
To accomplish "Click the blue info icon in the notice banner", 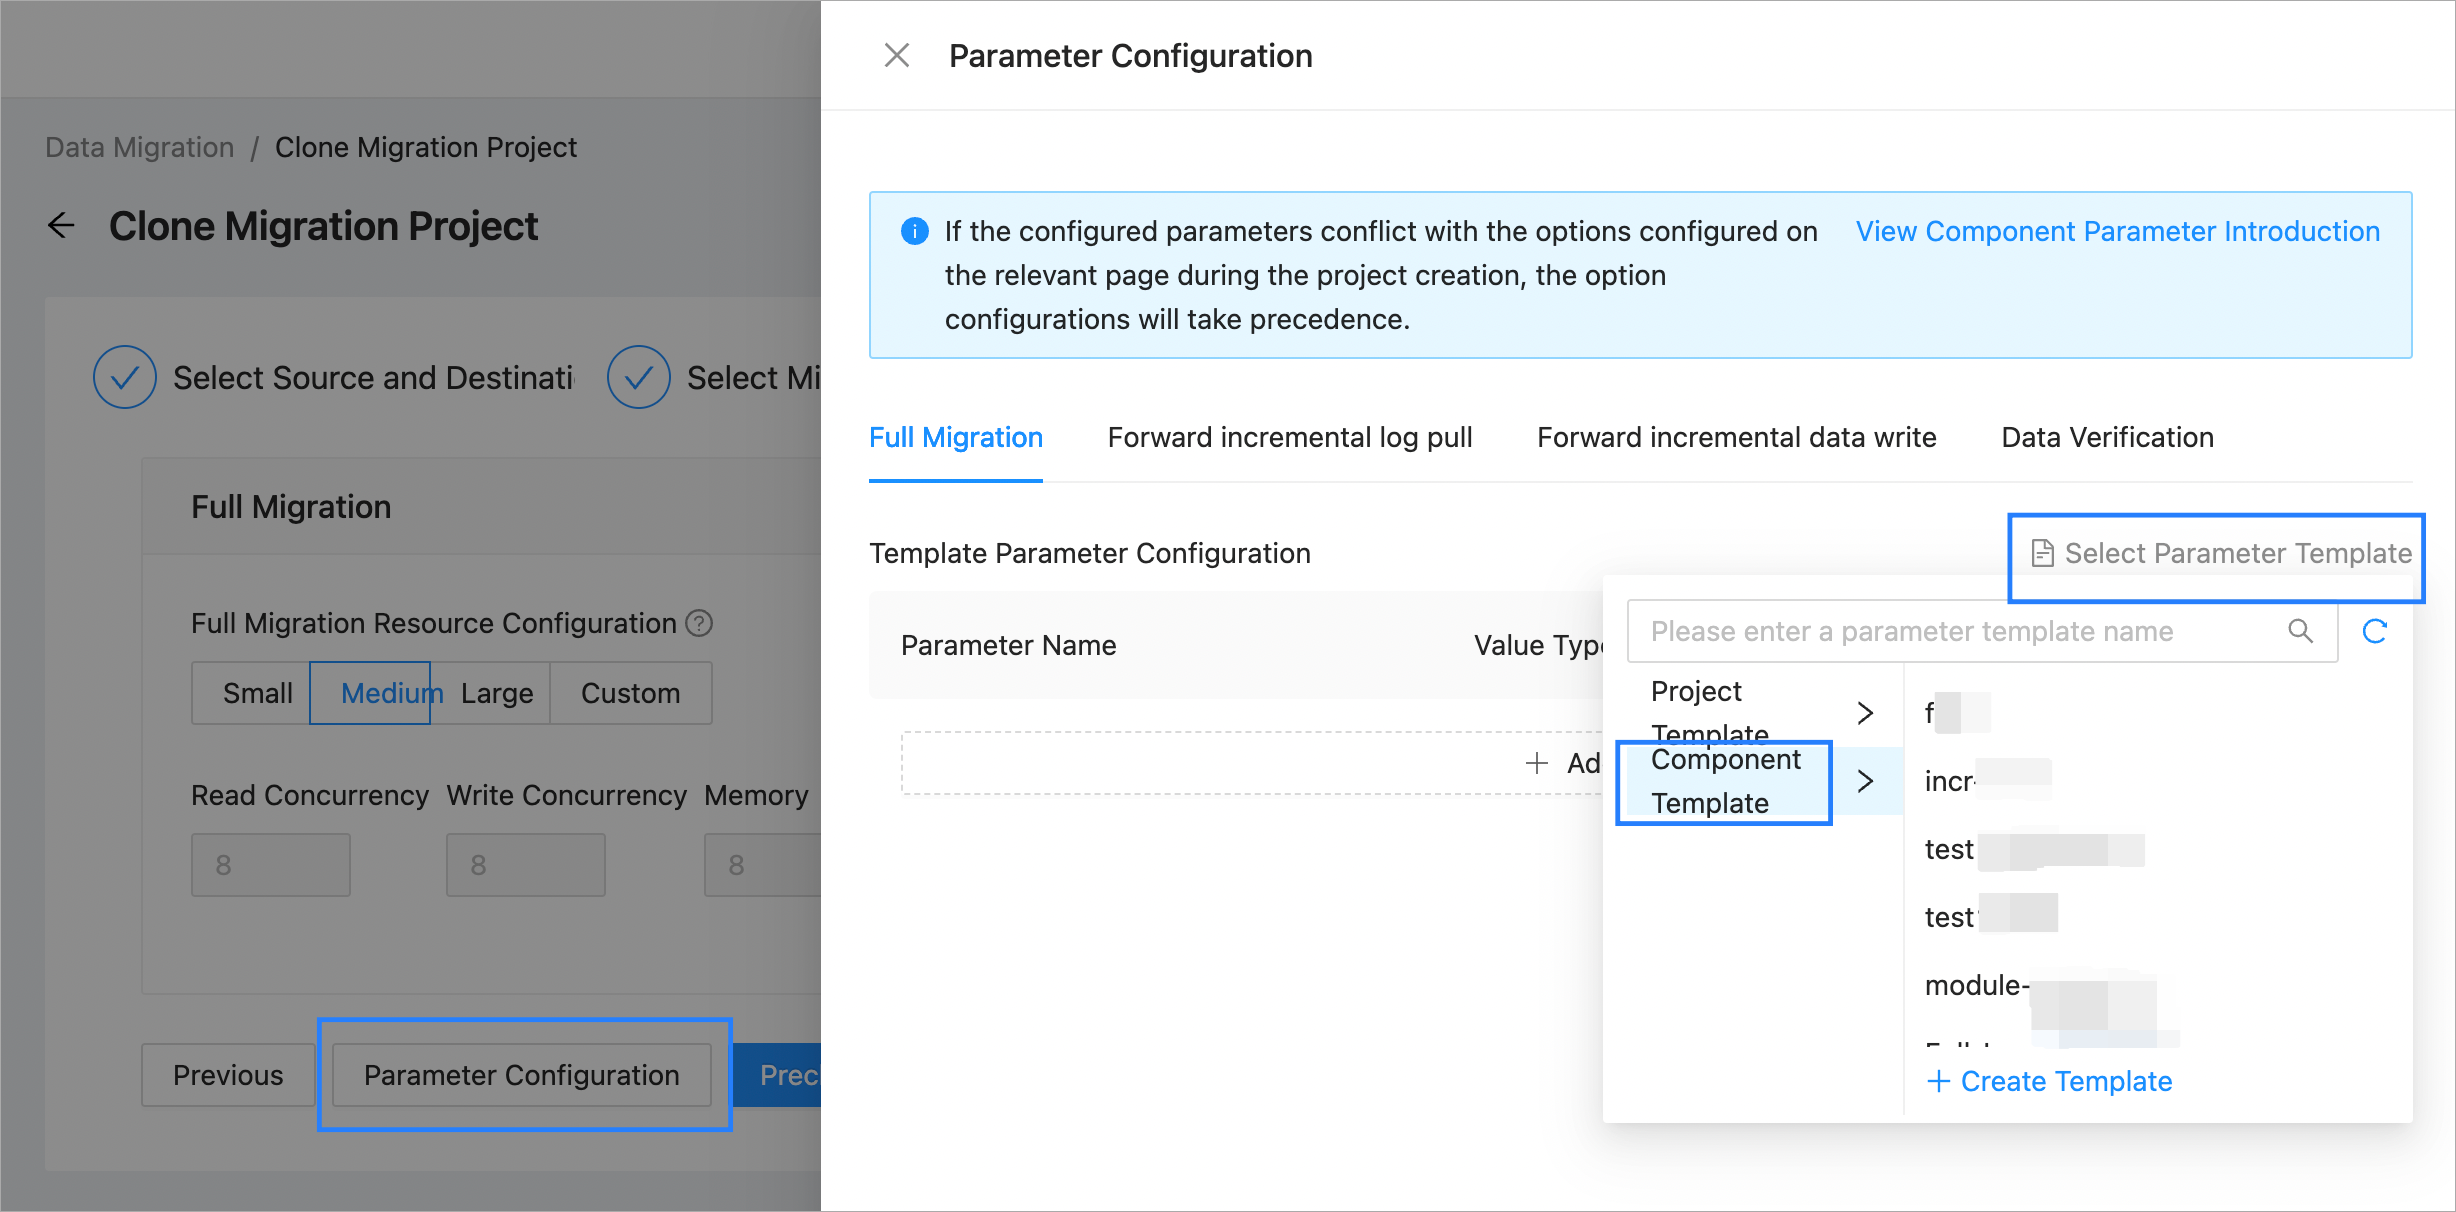I will pos(914,231).
